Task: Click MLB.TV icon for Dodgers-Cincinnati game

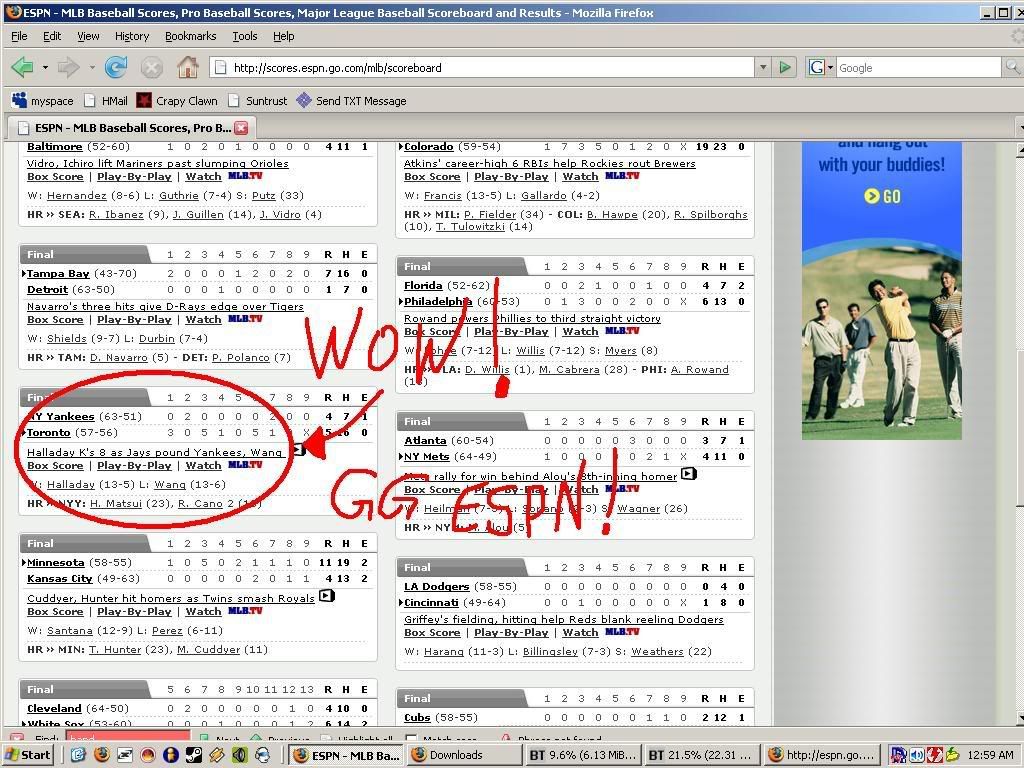Action: click(x=622, y=632)
